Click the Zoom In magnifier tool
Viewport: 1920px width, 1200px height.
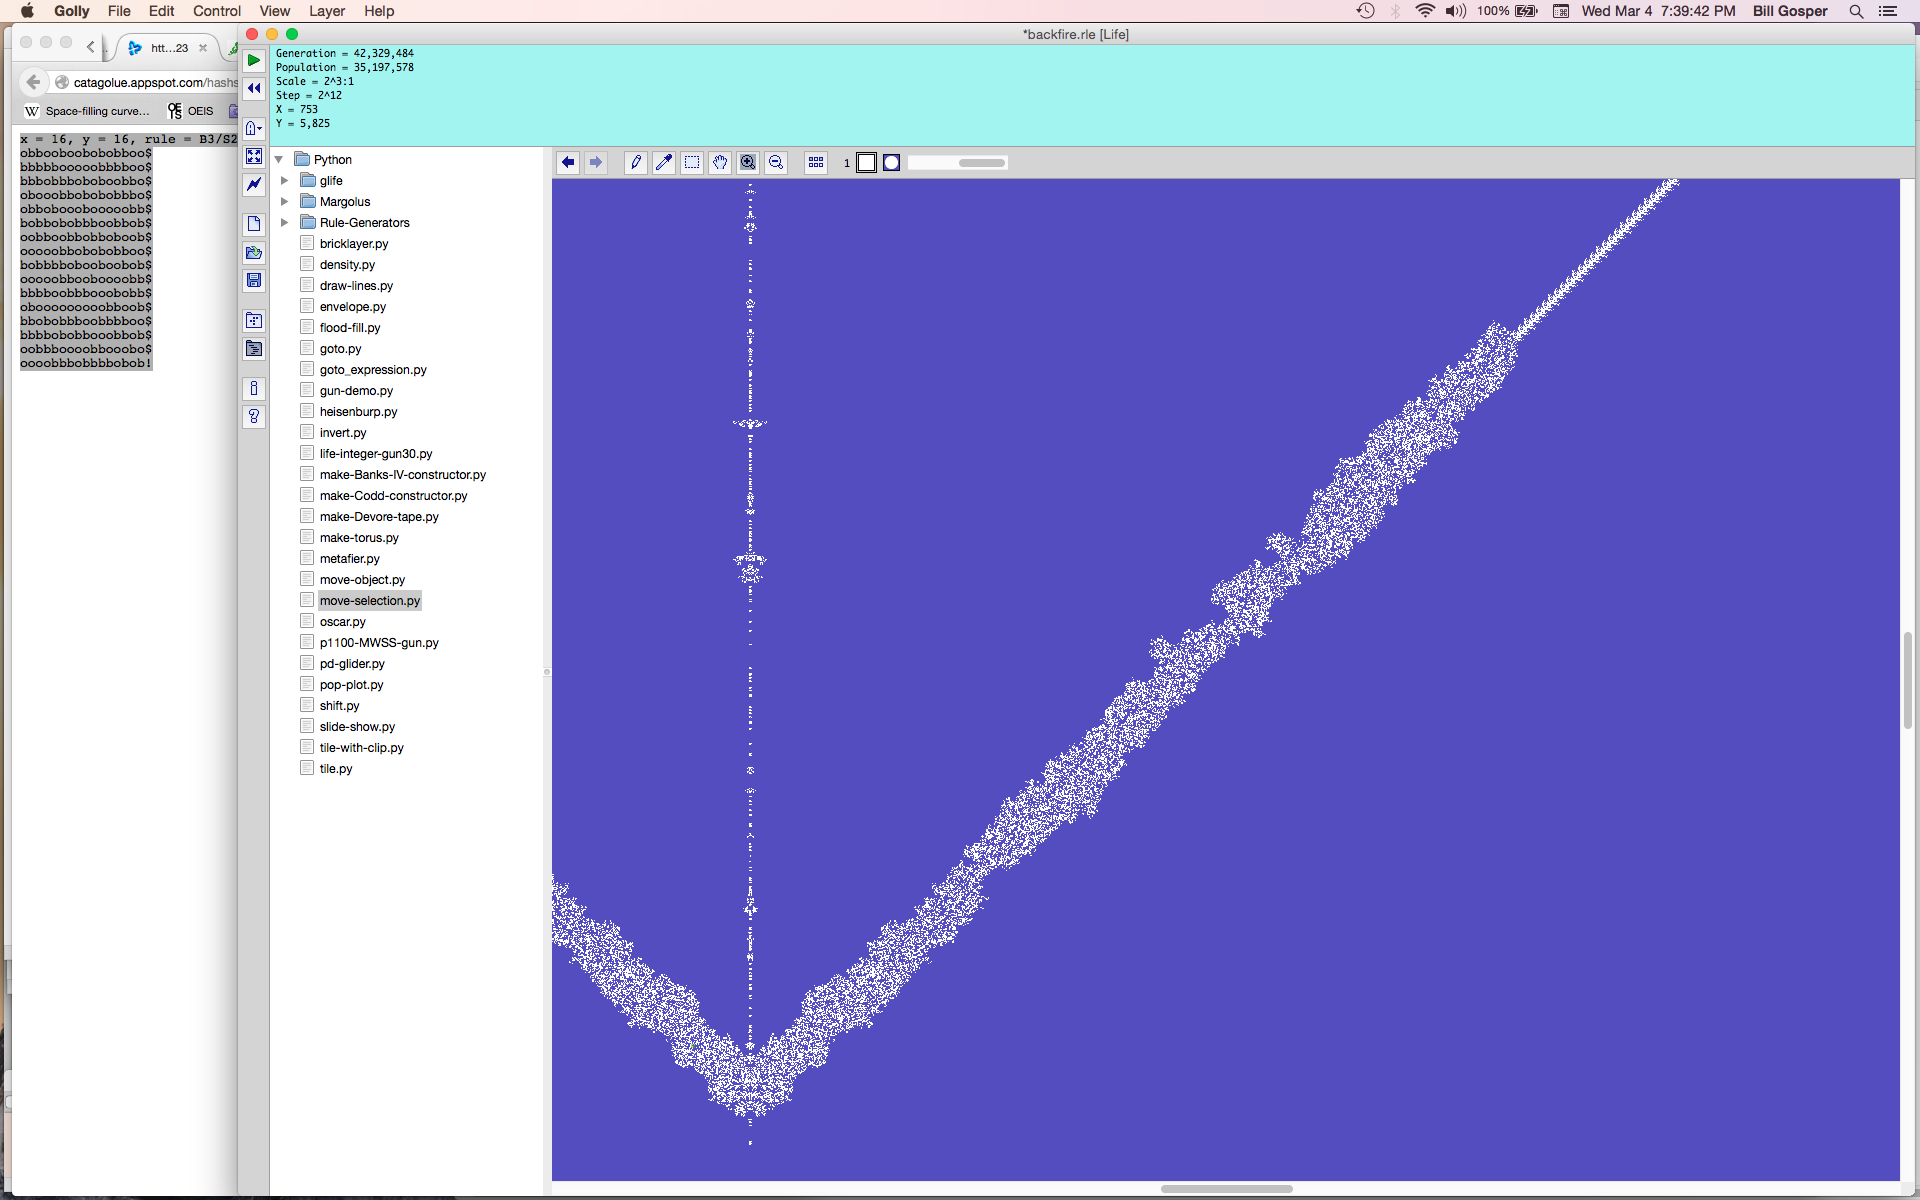click(x=748, y=162)
